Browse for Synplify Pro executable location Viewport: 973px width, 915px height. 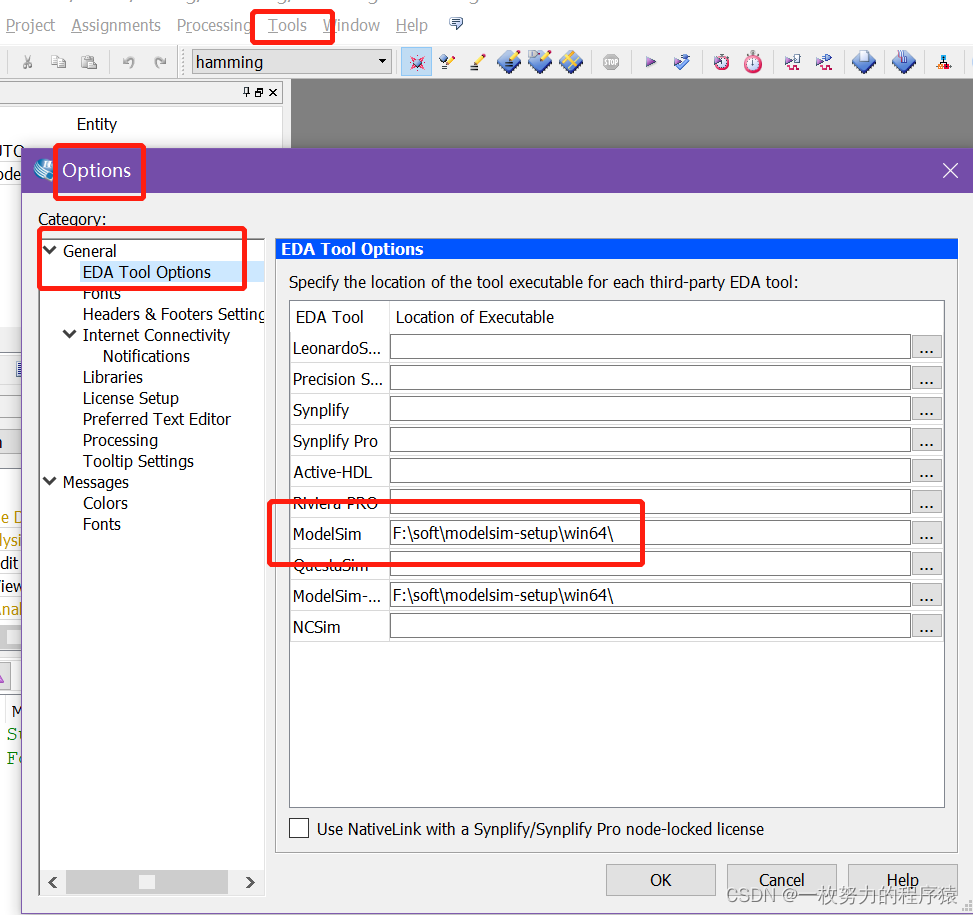tap(926, 440)
